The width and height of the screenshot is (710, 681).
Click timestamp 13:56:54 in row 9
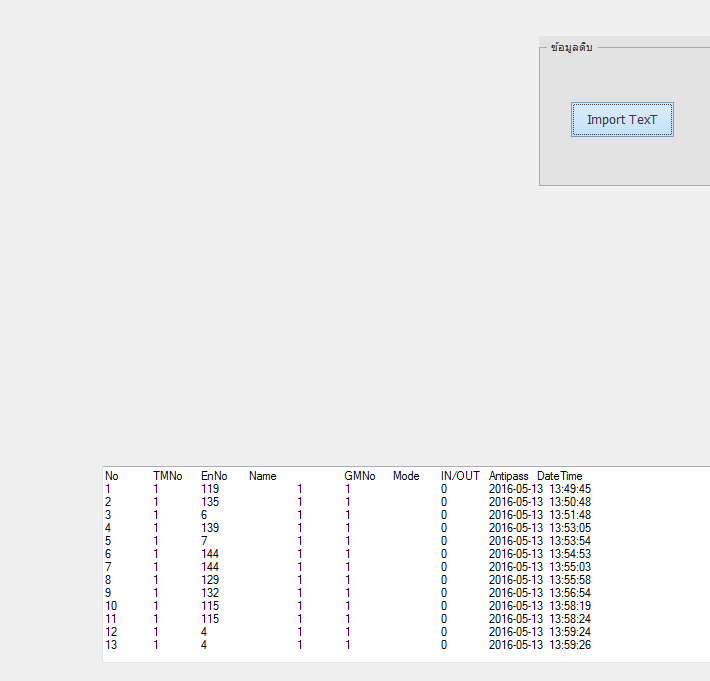pyautogui.click(x=570, y=593)
